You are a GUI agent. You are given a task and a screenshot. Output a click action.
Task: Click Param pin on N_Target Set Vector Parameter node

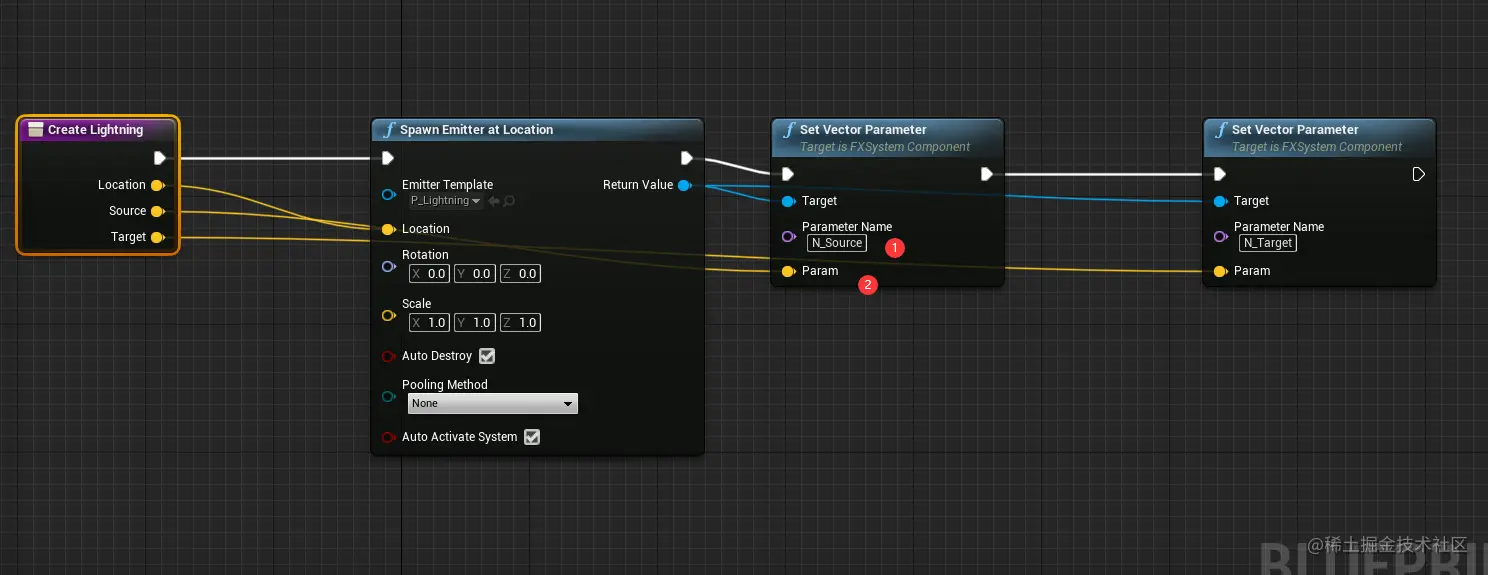point(1220,271)
